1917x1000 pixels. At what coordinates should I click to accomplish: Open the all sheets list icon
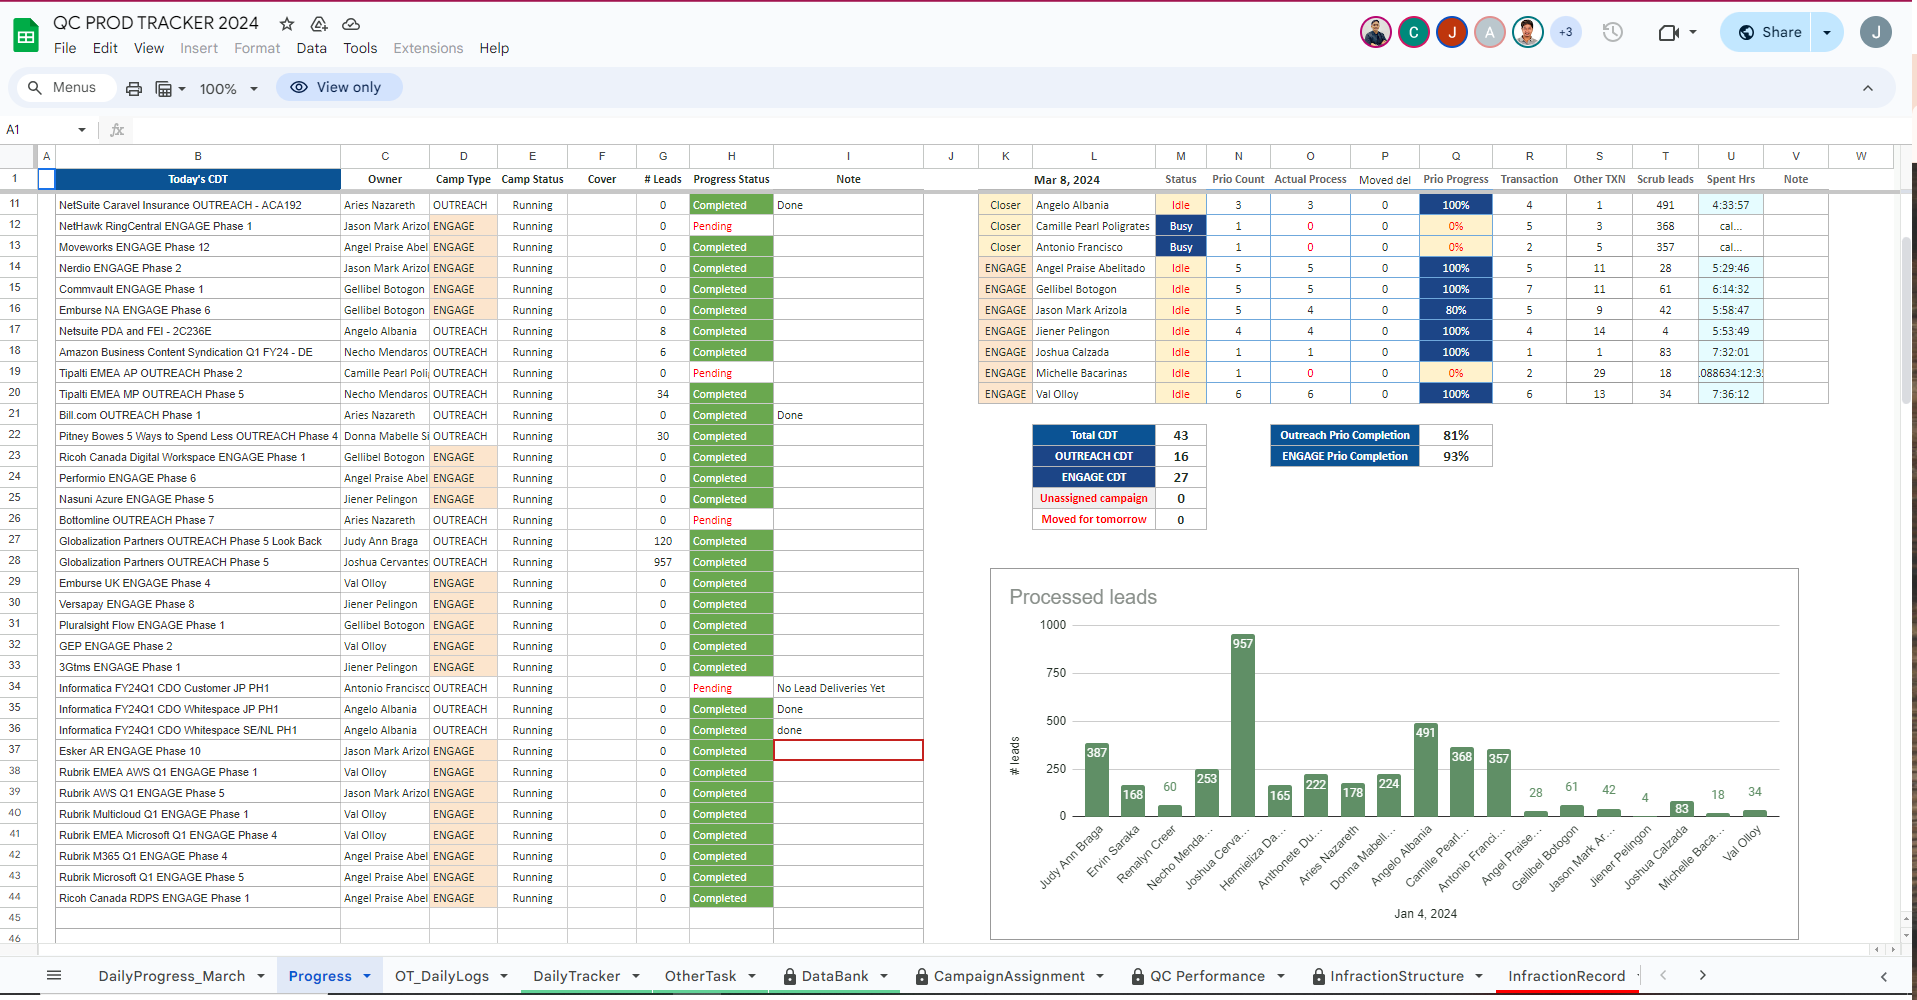pos(54,975)
